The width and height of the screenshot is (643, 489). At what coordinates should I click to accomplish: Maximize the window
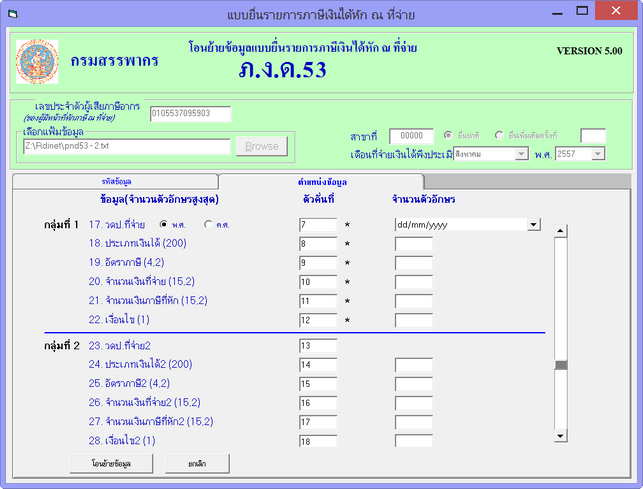(x=582, y=11)
